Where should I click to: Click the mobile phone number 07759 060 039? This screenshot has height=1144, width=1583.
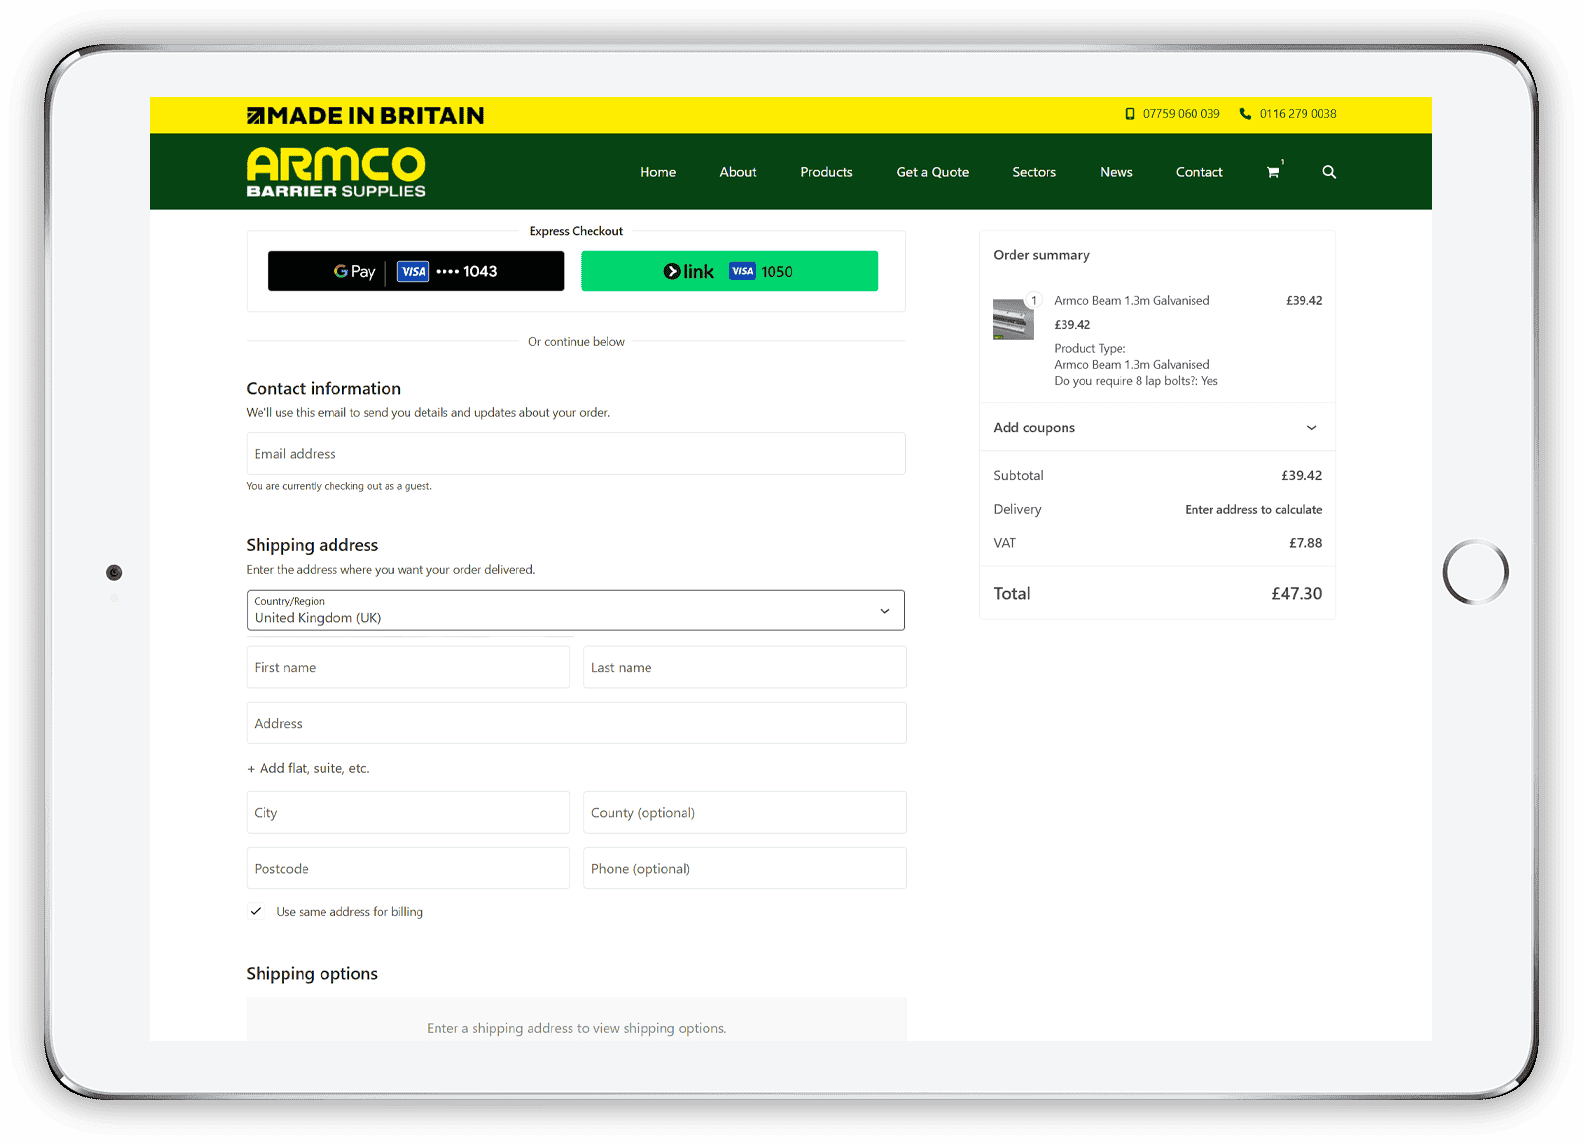click(x=1180, y=114)
